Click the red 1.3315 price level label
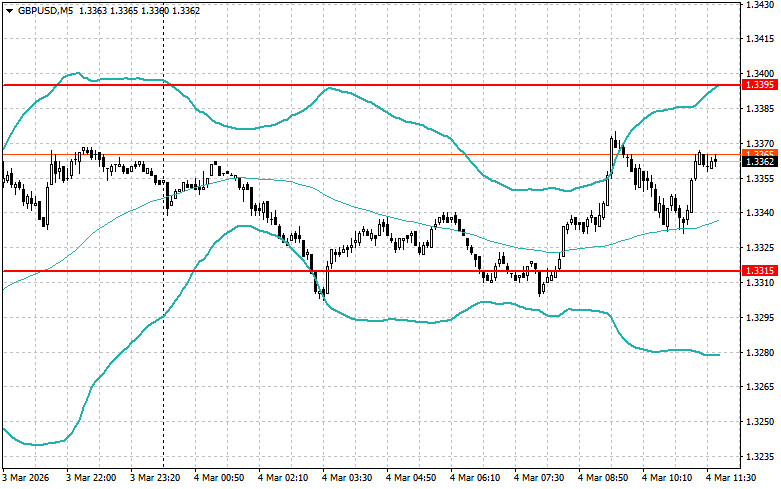 [x=759, y=271]
